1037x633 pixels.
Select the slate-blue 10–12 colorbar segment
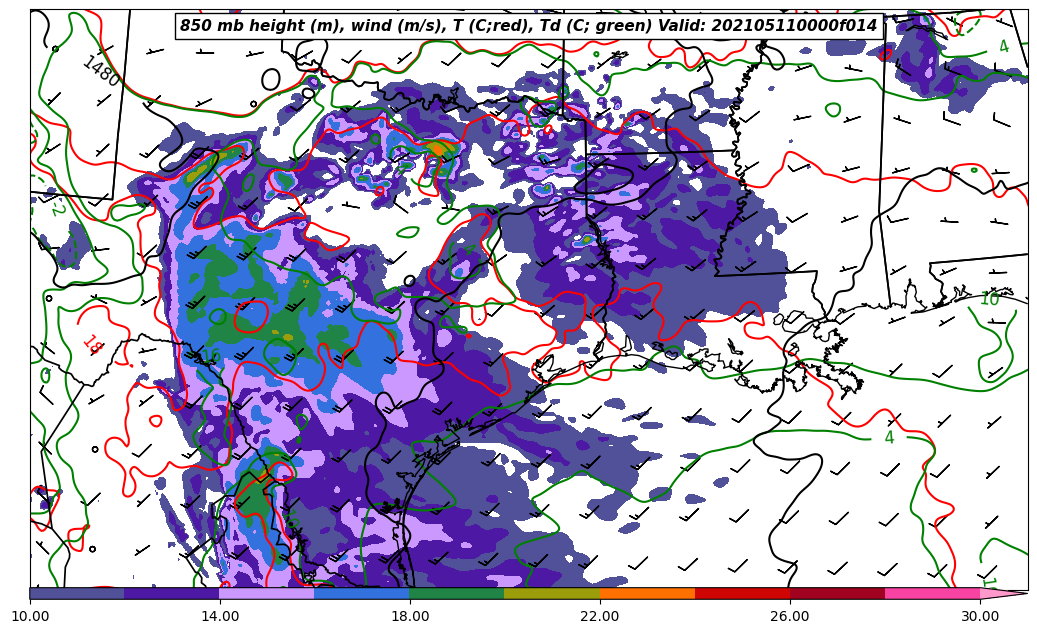(77, 593)
